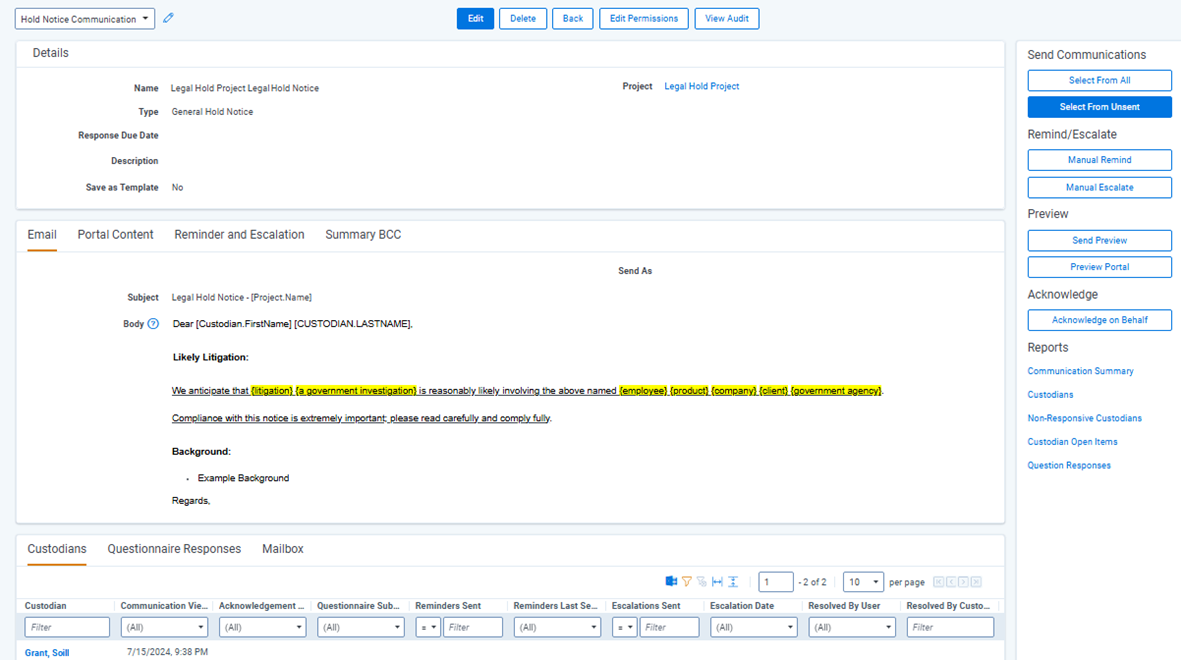This screenshot has width=1181, height=660.
Task: Open Acknowledgement filter dropdown
Action: tap(262, 627)
